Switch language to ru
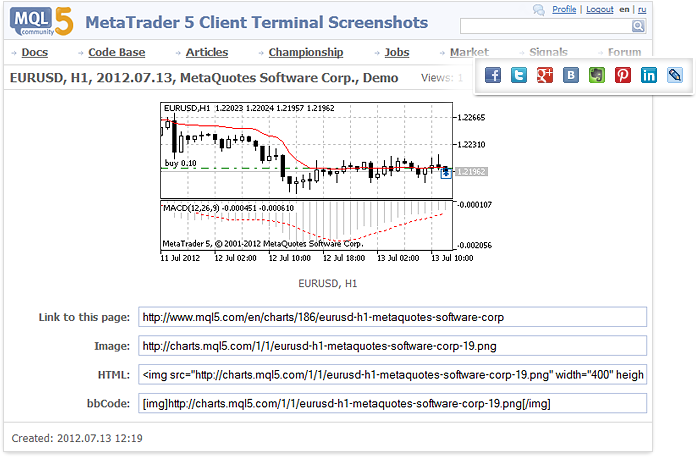Screen dimensions: 696x457 (x=642, y=9)
